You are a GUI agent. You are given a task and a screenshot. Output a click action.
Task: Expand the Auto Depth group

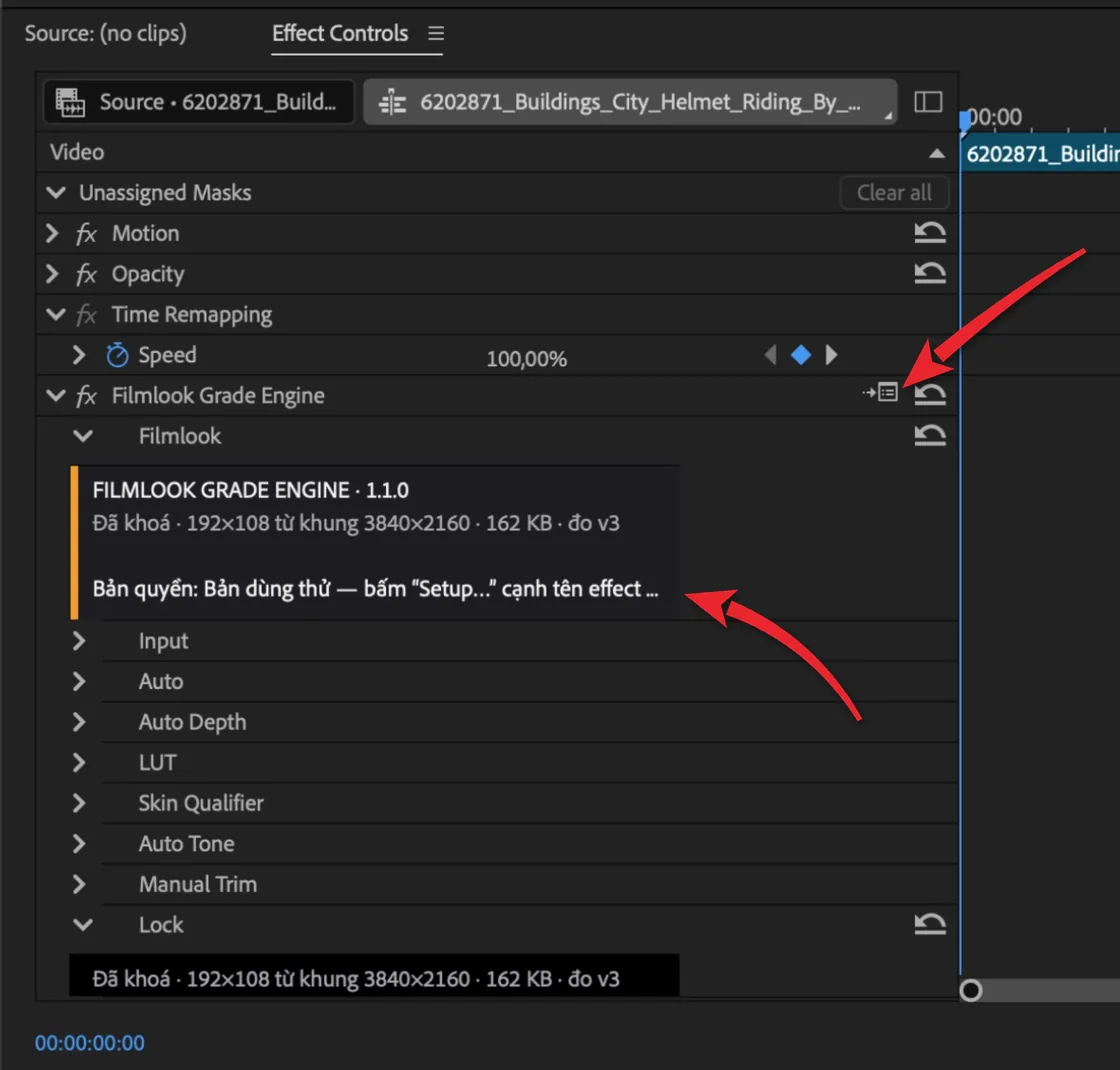point(79,722)
